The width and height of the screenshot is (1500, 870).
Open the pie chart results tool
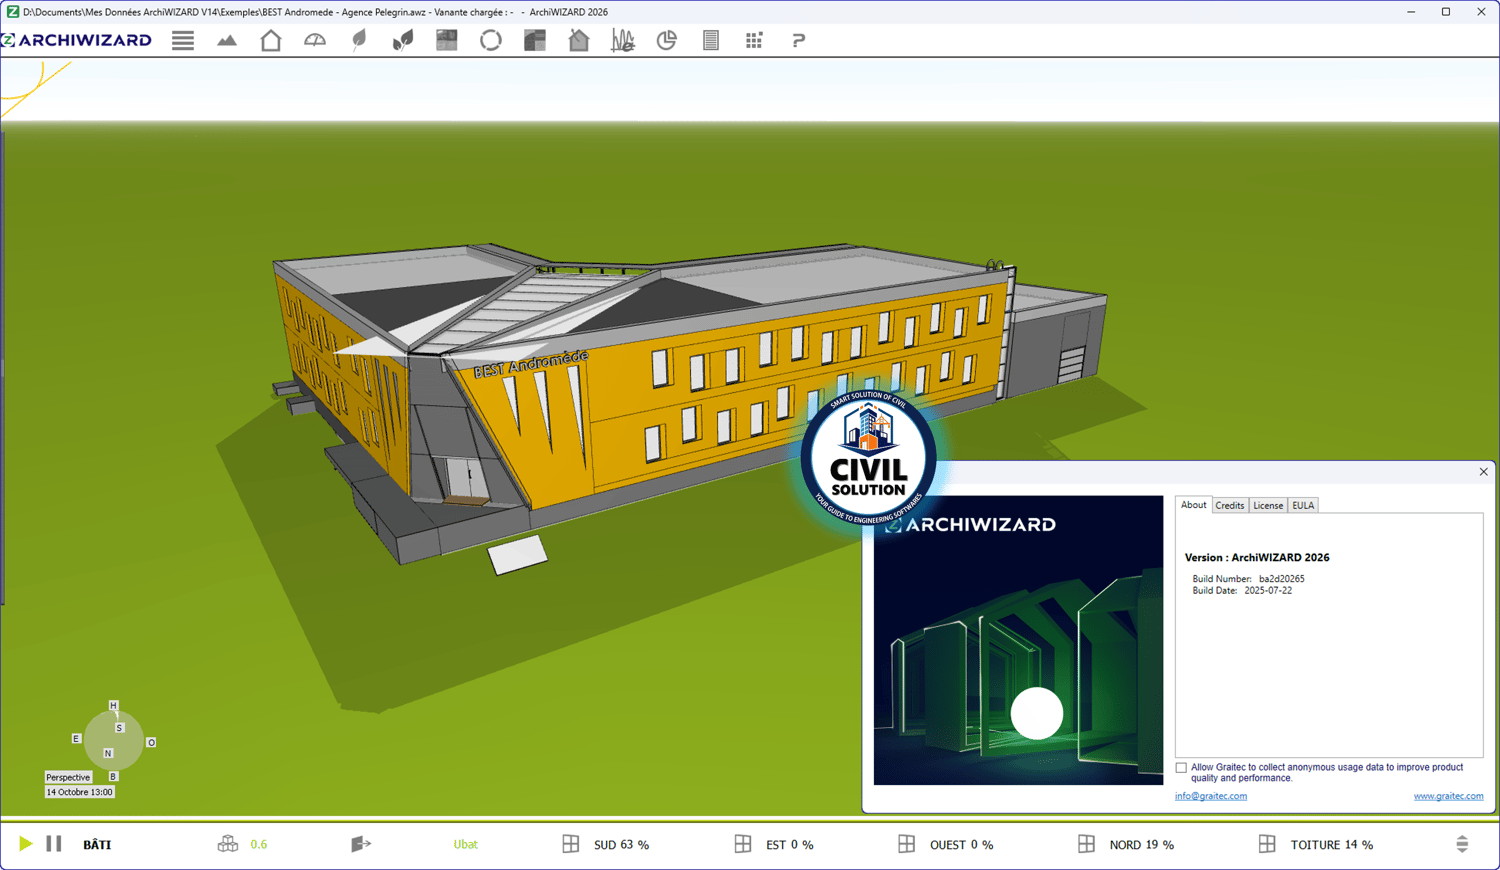tap(667, 40)
